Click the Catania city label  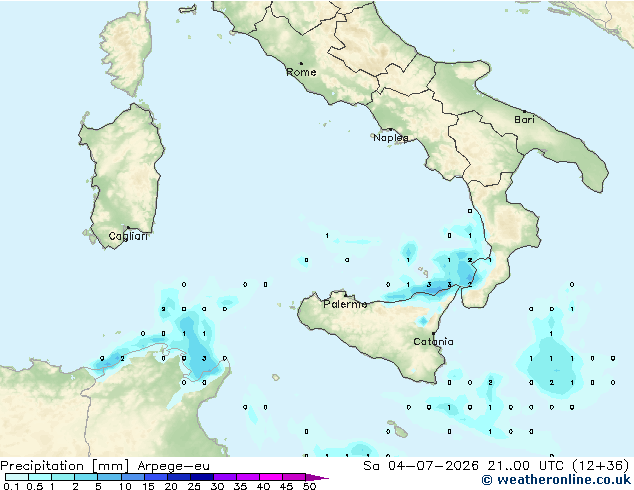point(433,342)
